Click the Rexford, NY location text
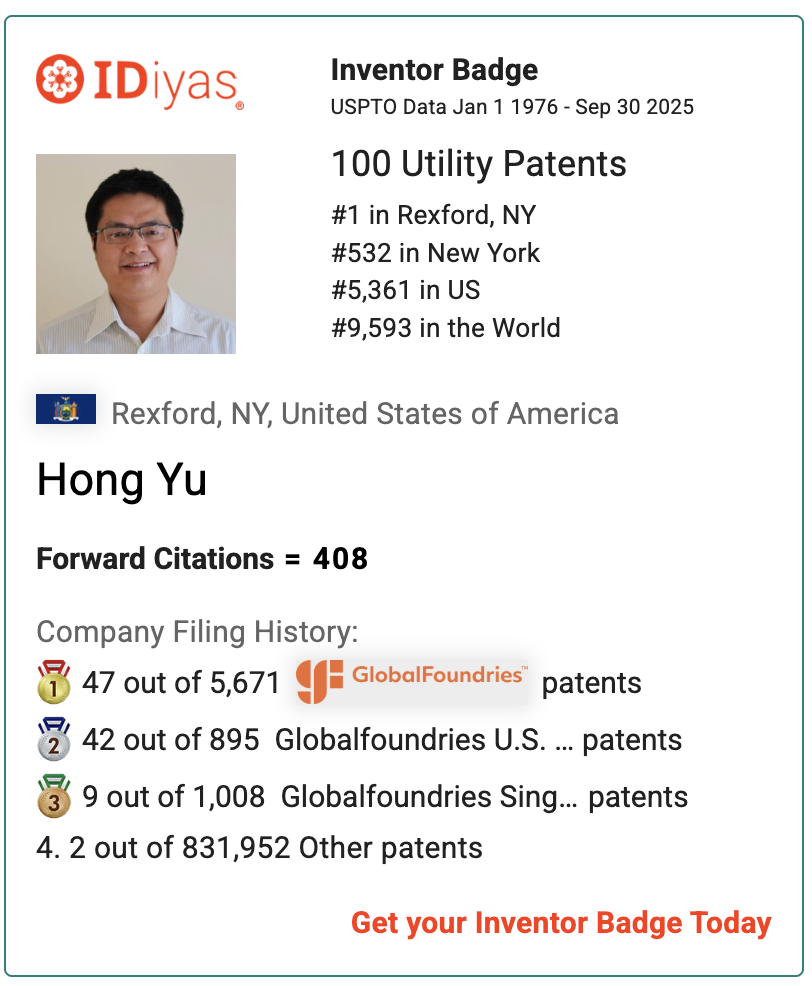Screen dimensions: 812x986 pyautogui.click(x=364, y=413)
